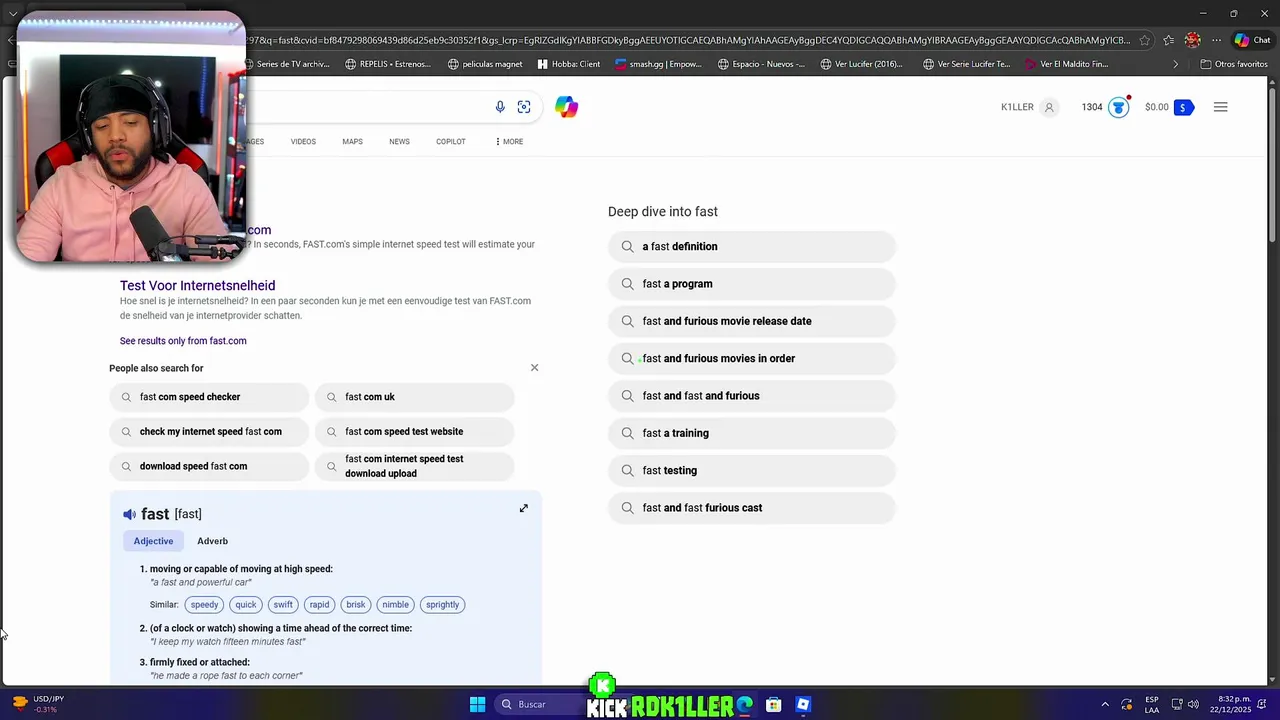1280x720 pixels.
Task: Search fast a program deep dive
Action: tap(751, 284)
